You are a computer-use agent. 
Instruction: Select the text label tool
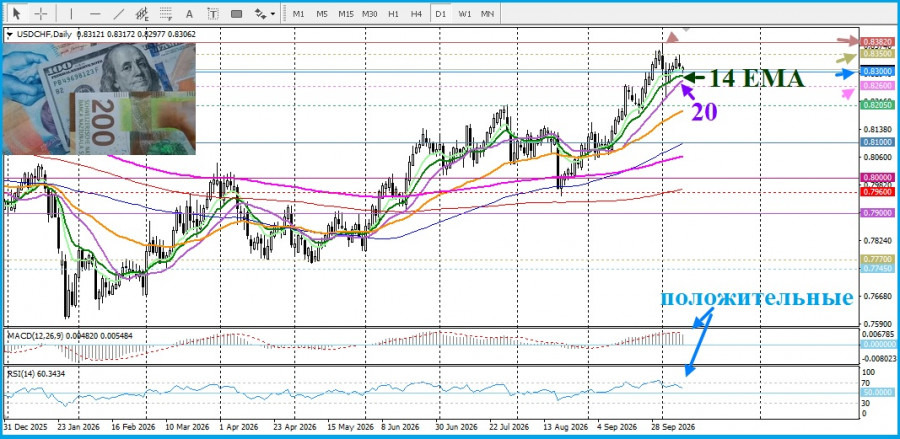click(213, 13)
